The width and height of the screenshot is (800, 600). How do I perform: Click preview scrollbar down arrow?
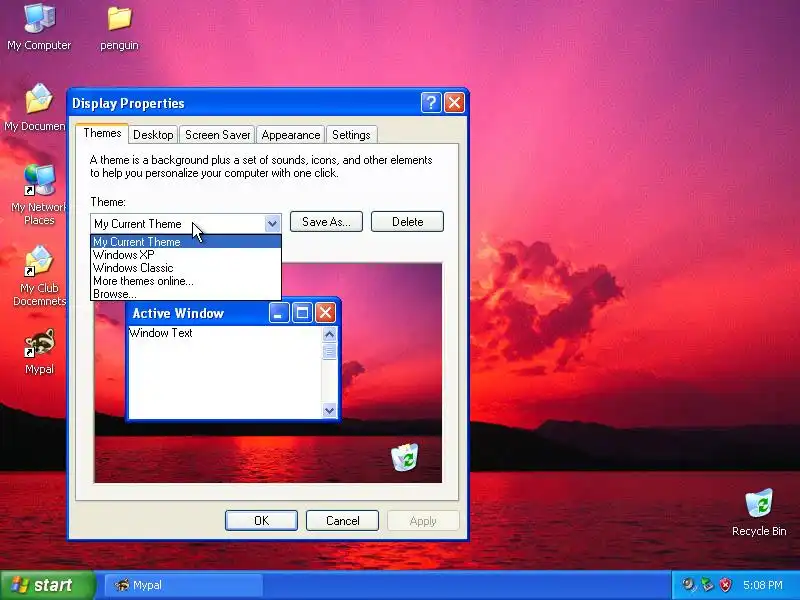click(330, 410)
